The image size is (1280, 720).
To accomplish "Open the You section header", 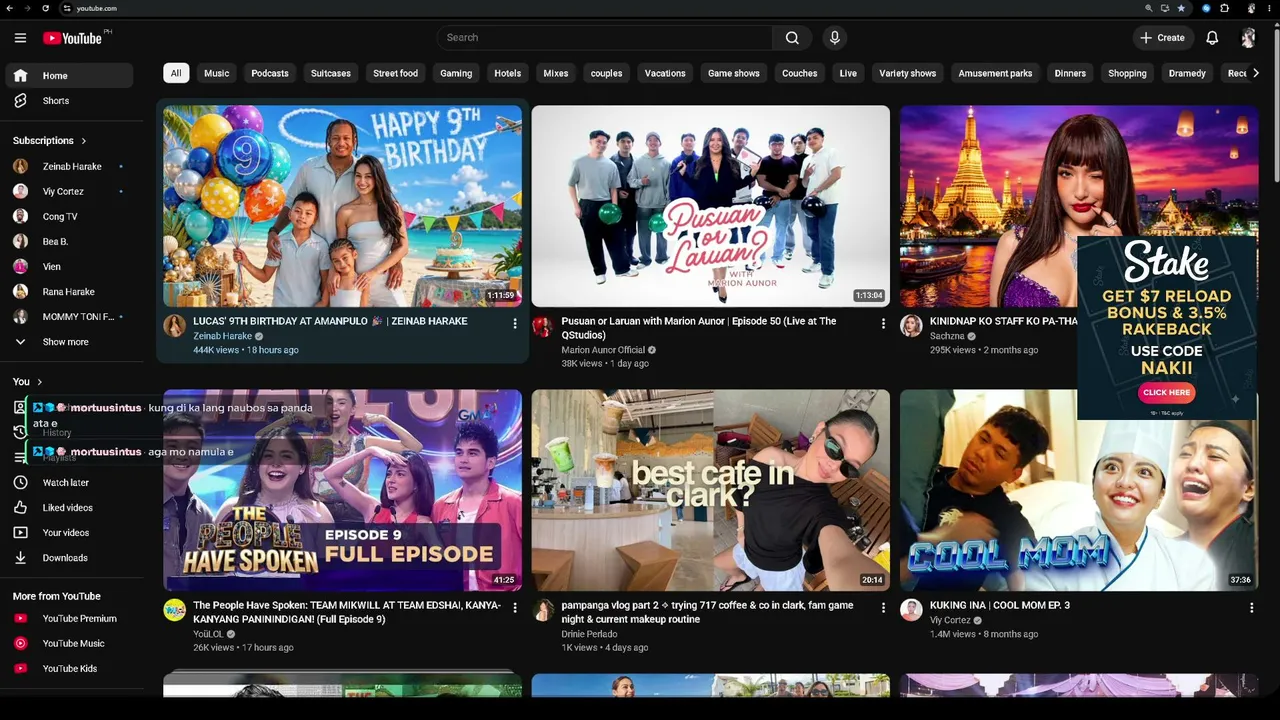I will 27,382.
